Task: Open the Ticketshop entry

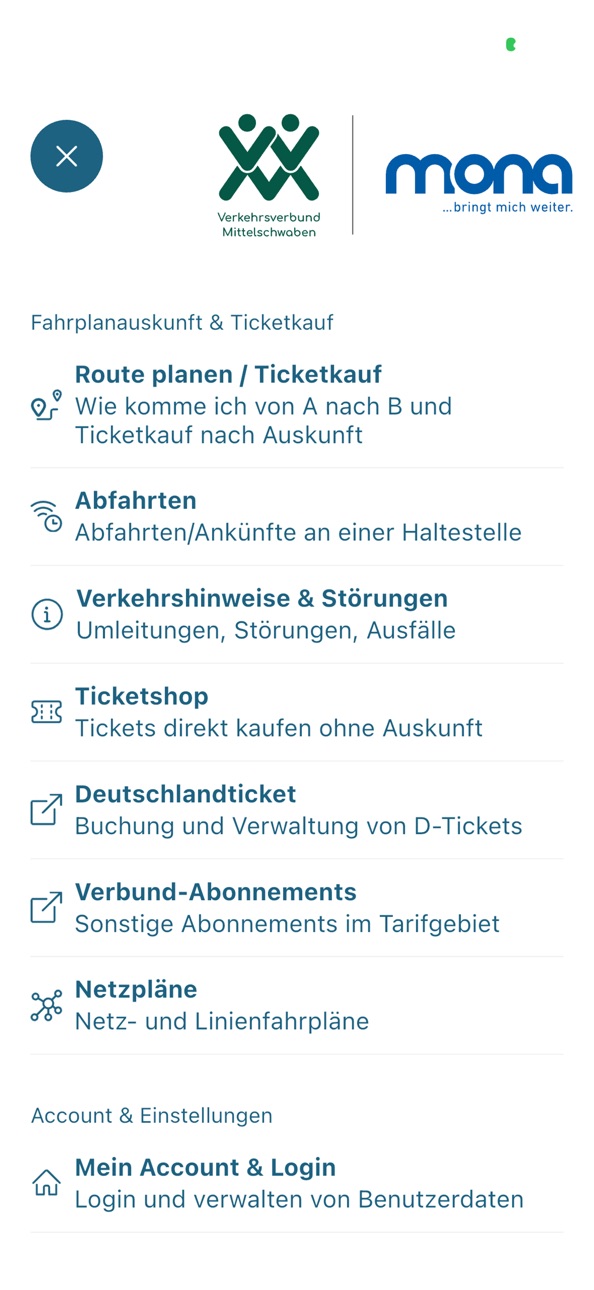Action: pos(297,712)
